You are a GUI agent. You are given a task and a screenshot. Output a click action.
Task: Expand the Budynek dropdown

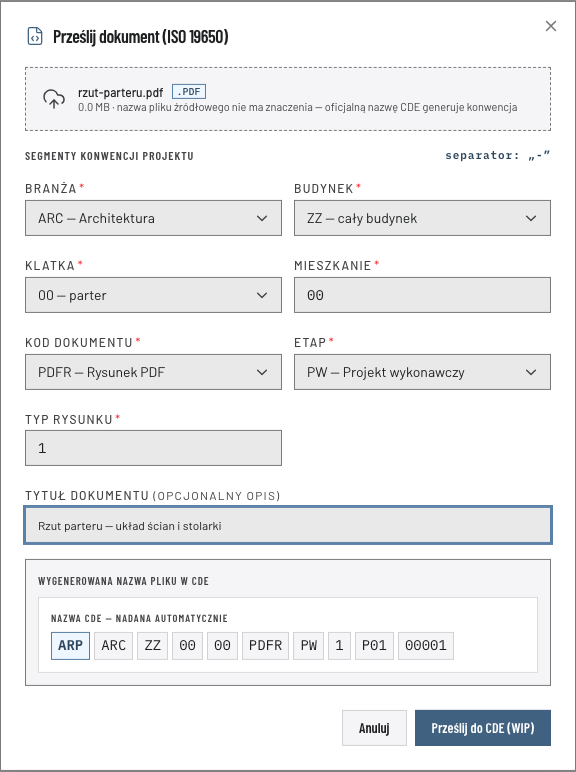point(422,218)
